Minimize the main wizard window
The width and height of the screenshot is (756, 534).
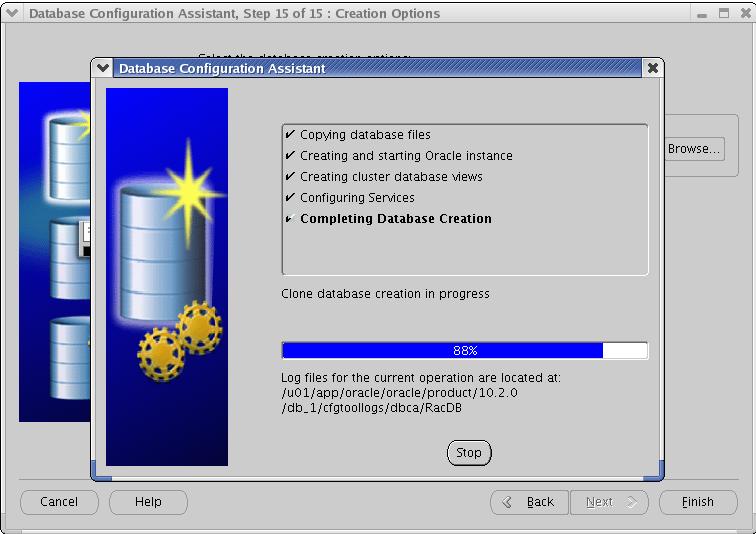click(x=700, y=13)
